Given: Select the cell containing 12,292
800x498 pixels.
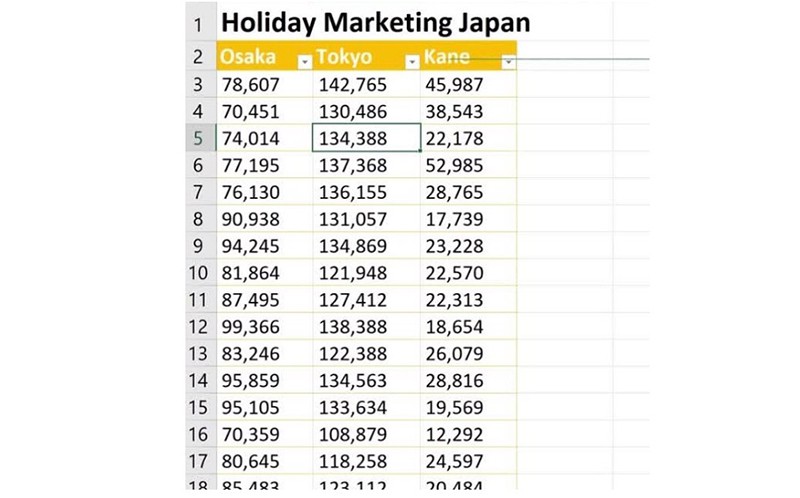Looking at the screenshot, I should point(468,434).
